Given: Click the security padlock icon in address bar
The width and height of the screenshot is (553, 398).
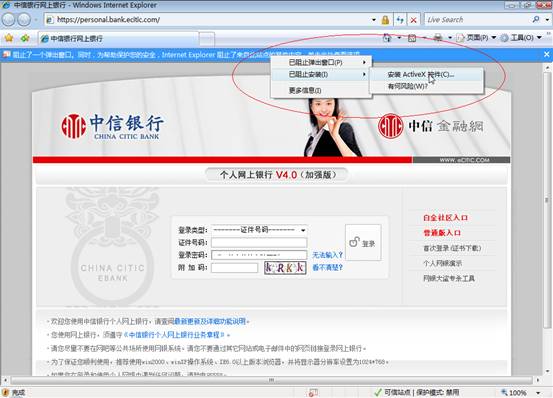Looking at the screenshot, I should [385, 20].
